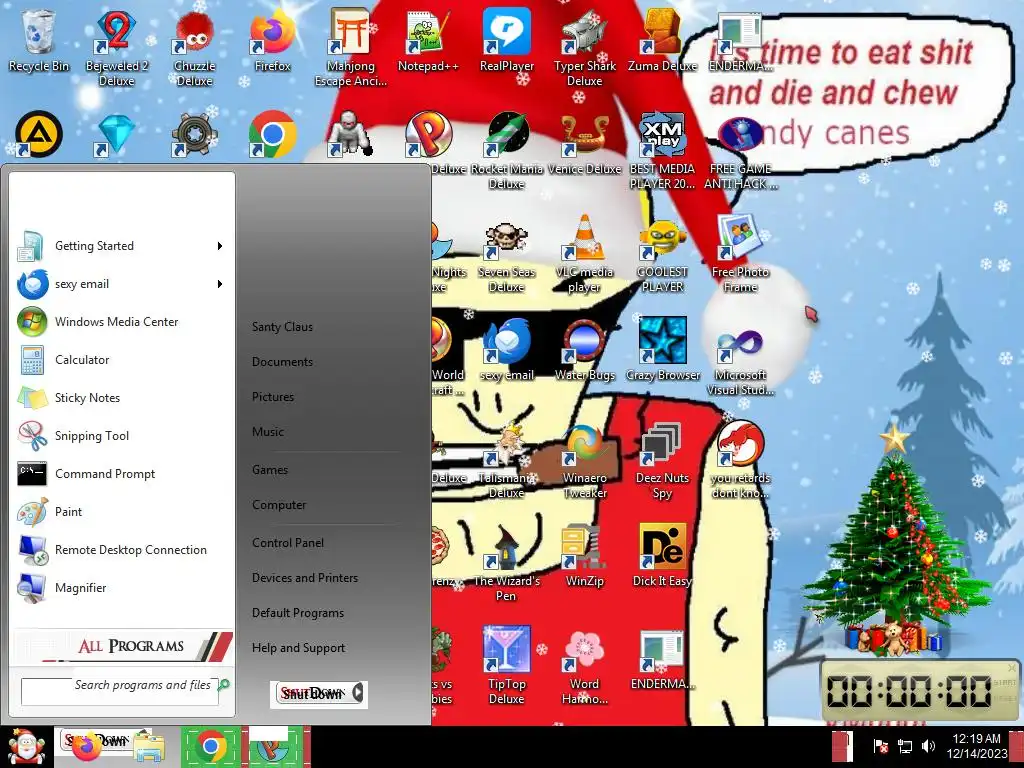The height and width of the screenshot is (768, 1024).
Task: Open Free Photo Frame shortcut
Action: coord(740,253)
